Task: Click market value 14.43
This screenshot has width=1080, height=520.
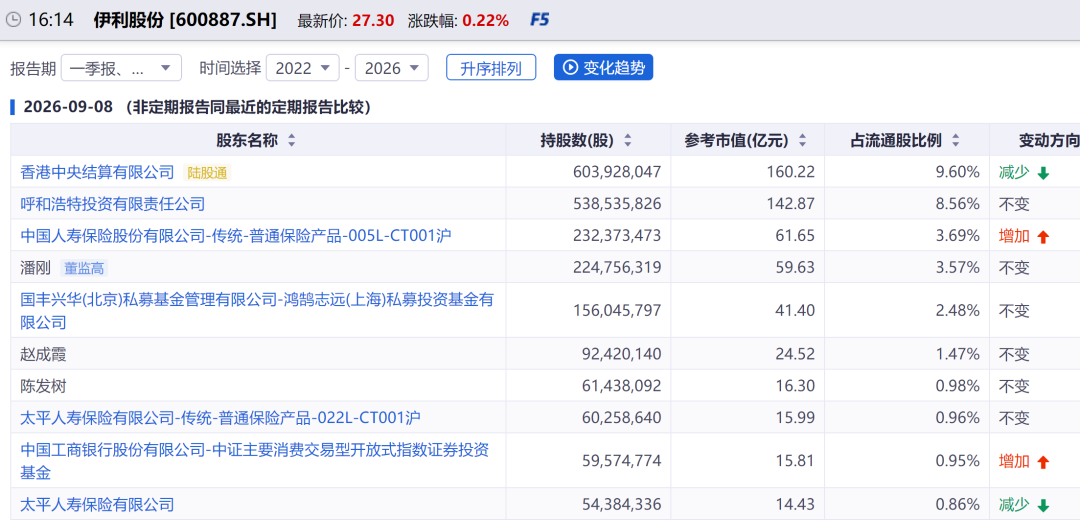Action: (797, 504)
